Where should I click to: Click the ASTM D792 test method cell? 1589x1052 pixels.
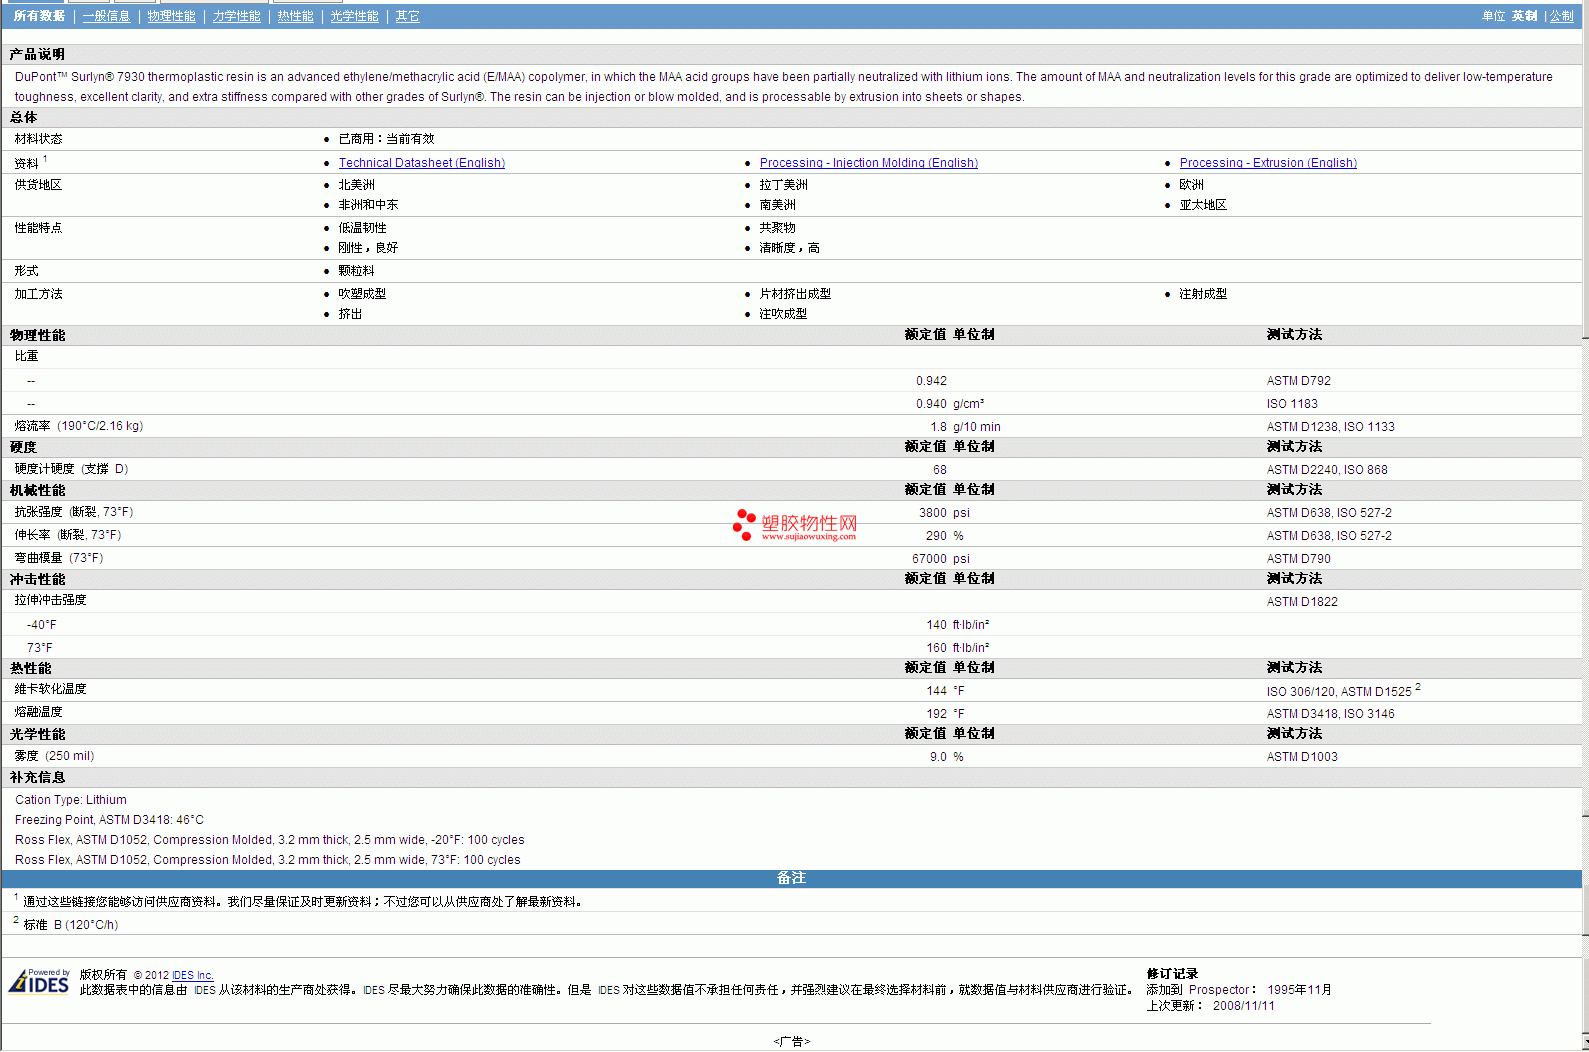[x=1299, y=381]
